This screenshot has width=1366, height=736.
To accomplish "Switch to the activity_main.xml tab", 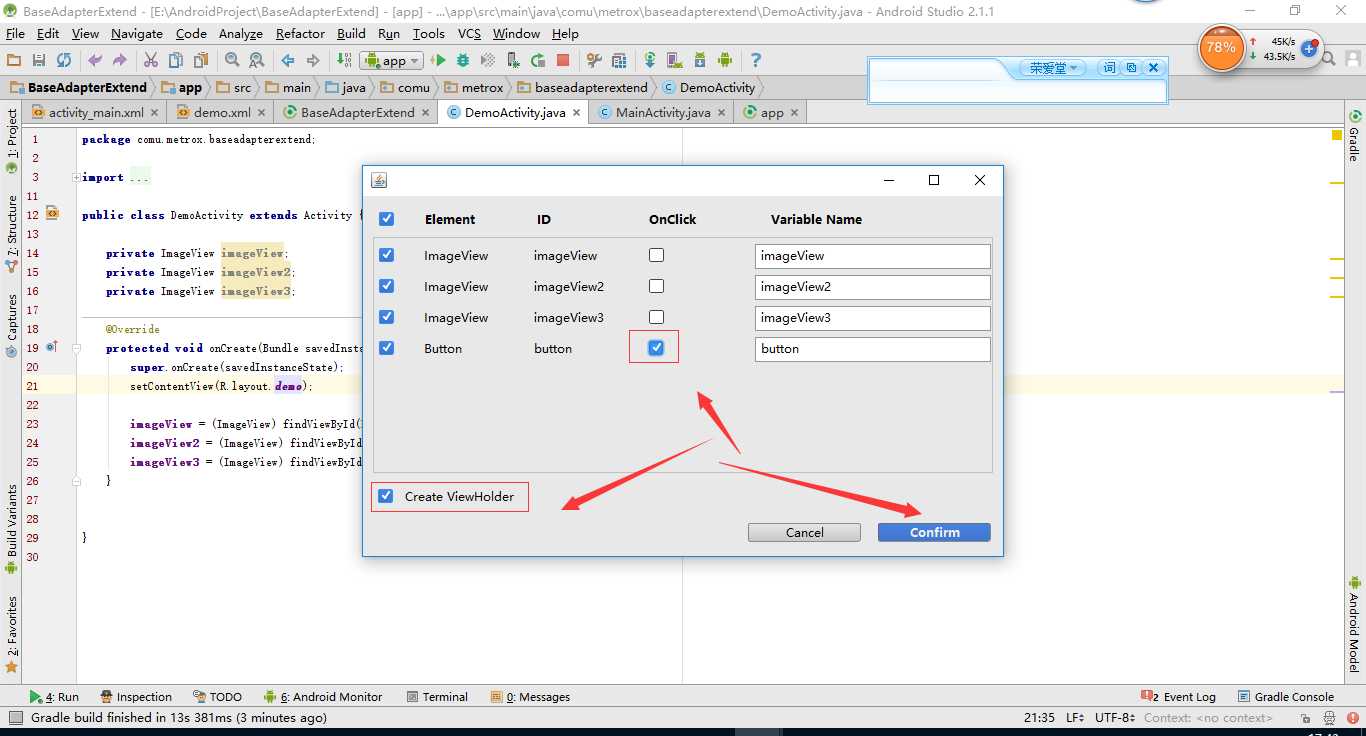I will tap(96, 113).
